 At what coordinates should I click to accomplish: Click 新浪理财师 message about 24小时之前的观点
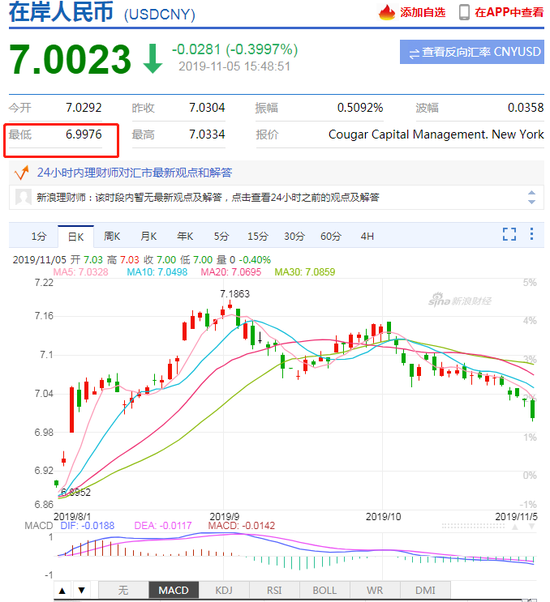[x=208, y=197]
